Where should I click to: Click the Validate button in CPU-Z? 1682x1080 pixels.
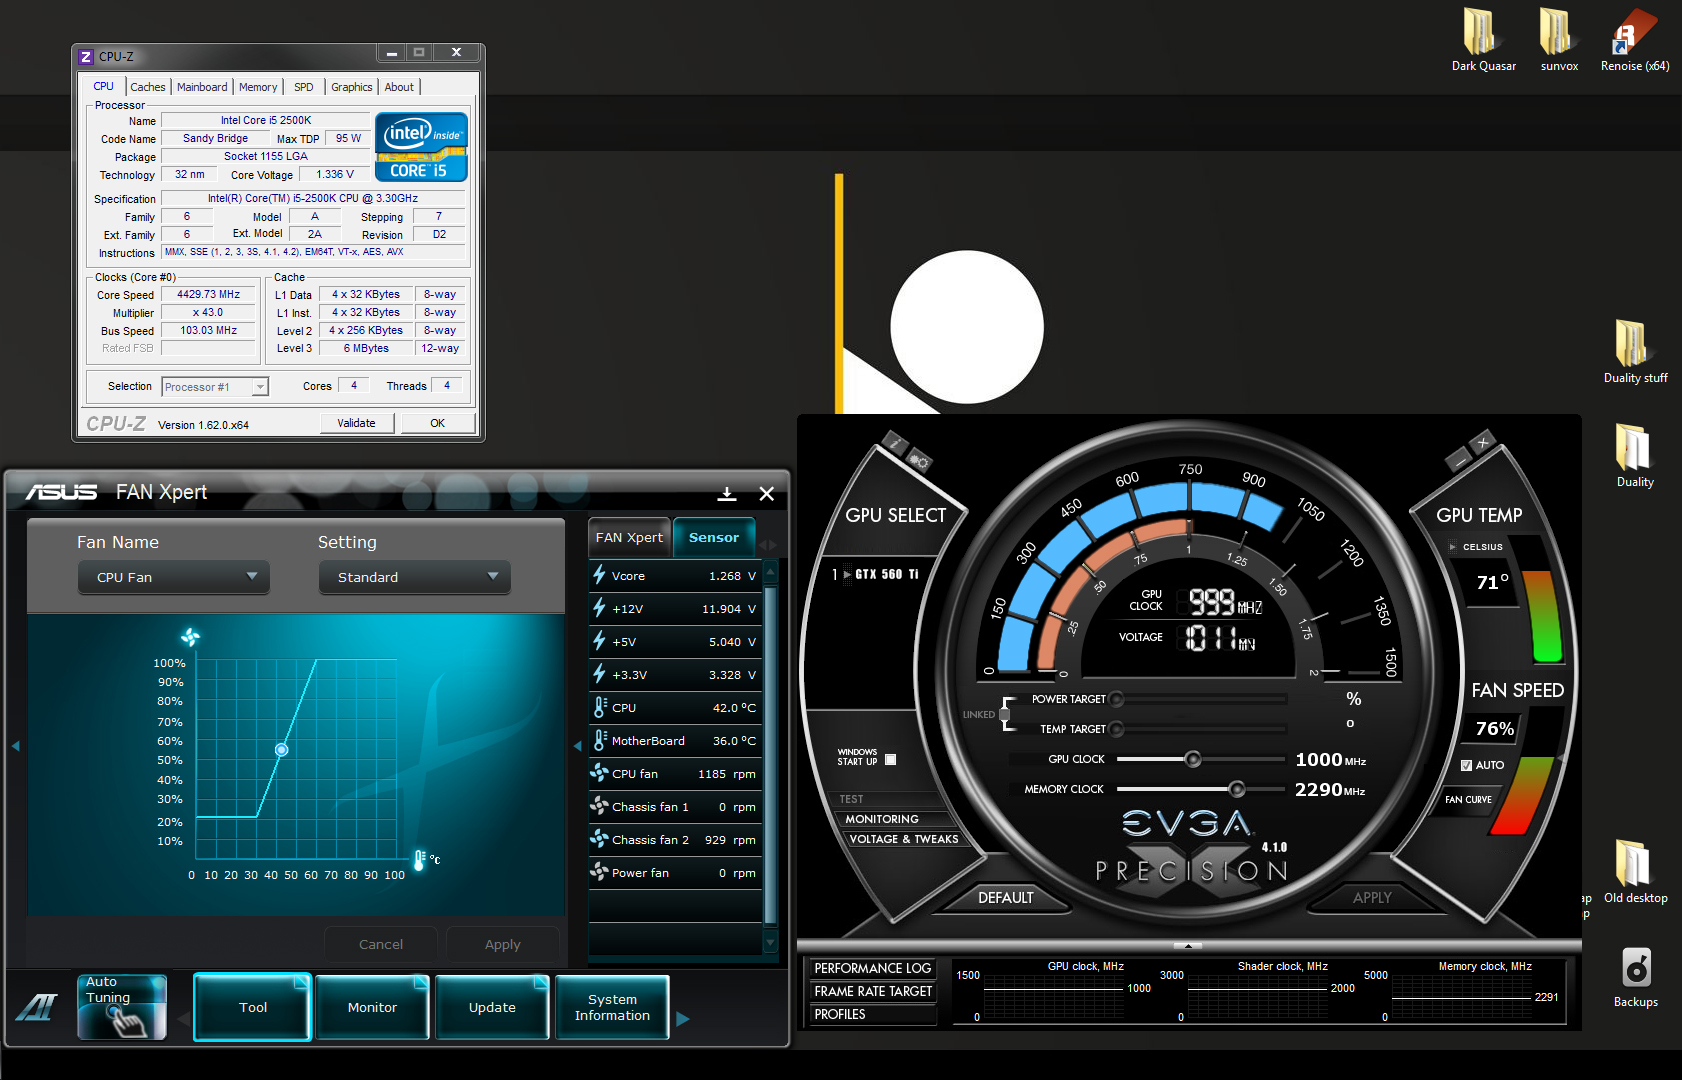(x=356, y=423)
